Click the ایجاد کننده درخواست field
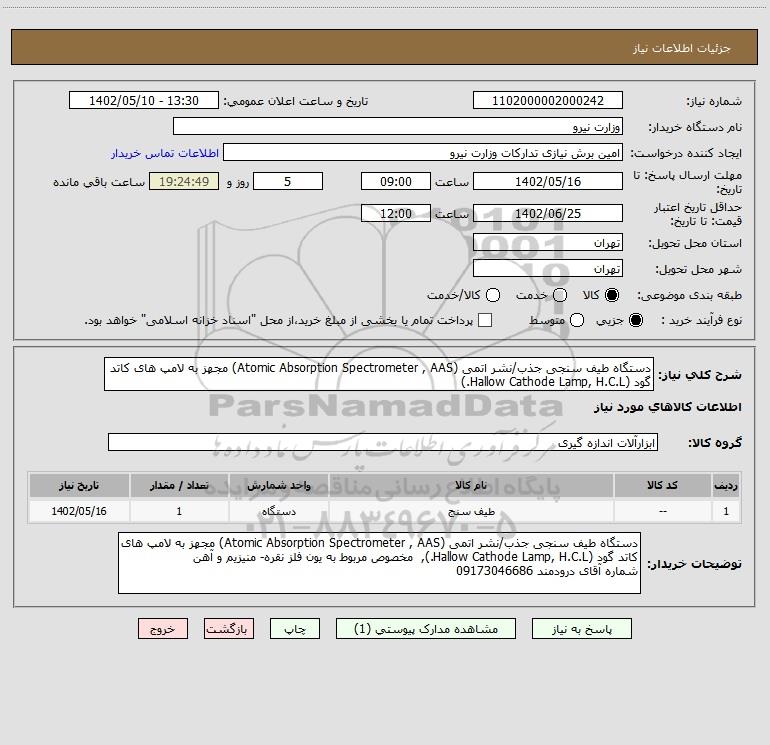Screen dimensions: 770x745 click(x=423, y=152)
